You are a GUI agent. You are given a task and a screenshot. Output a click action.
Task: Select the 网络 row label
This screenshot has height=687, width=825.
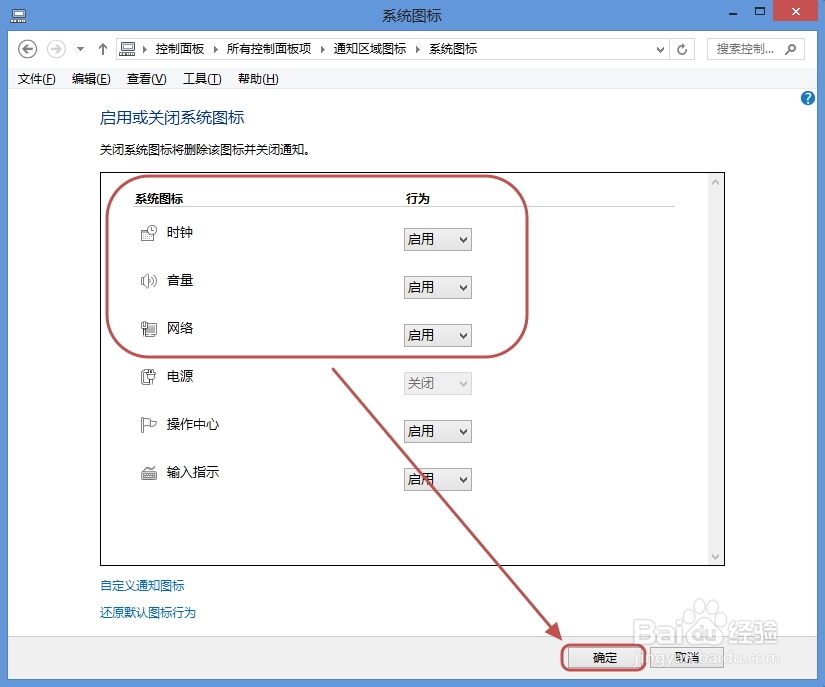pos(180,328)
